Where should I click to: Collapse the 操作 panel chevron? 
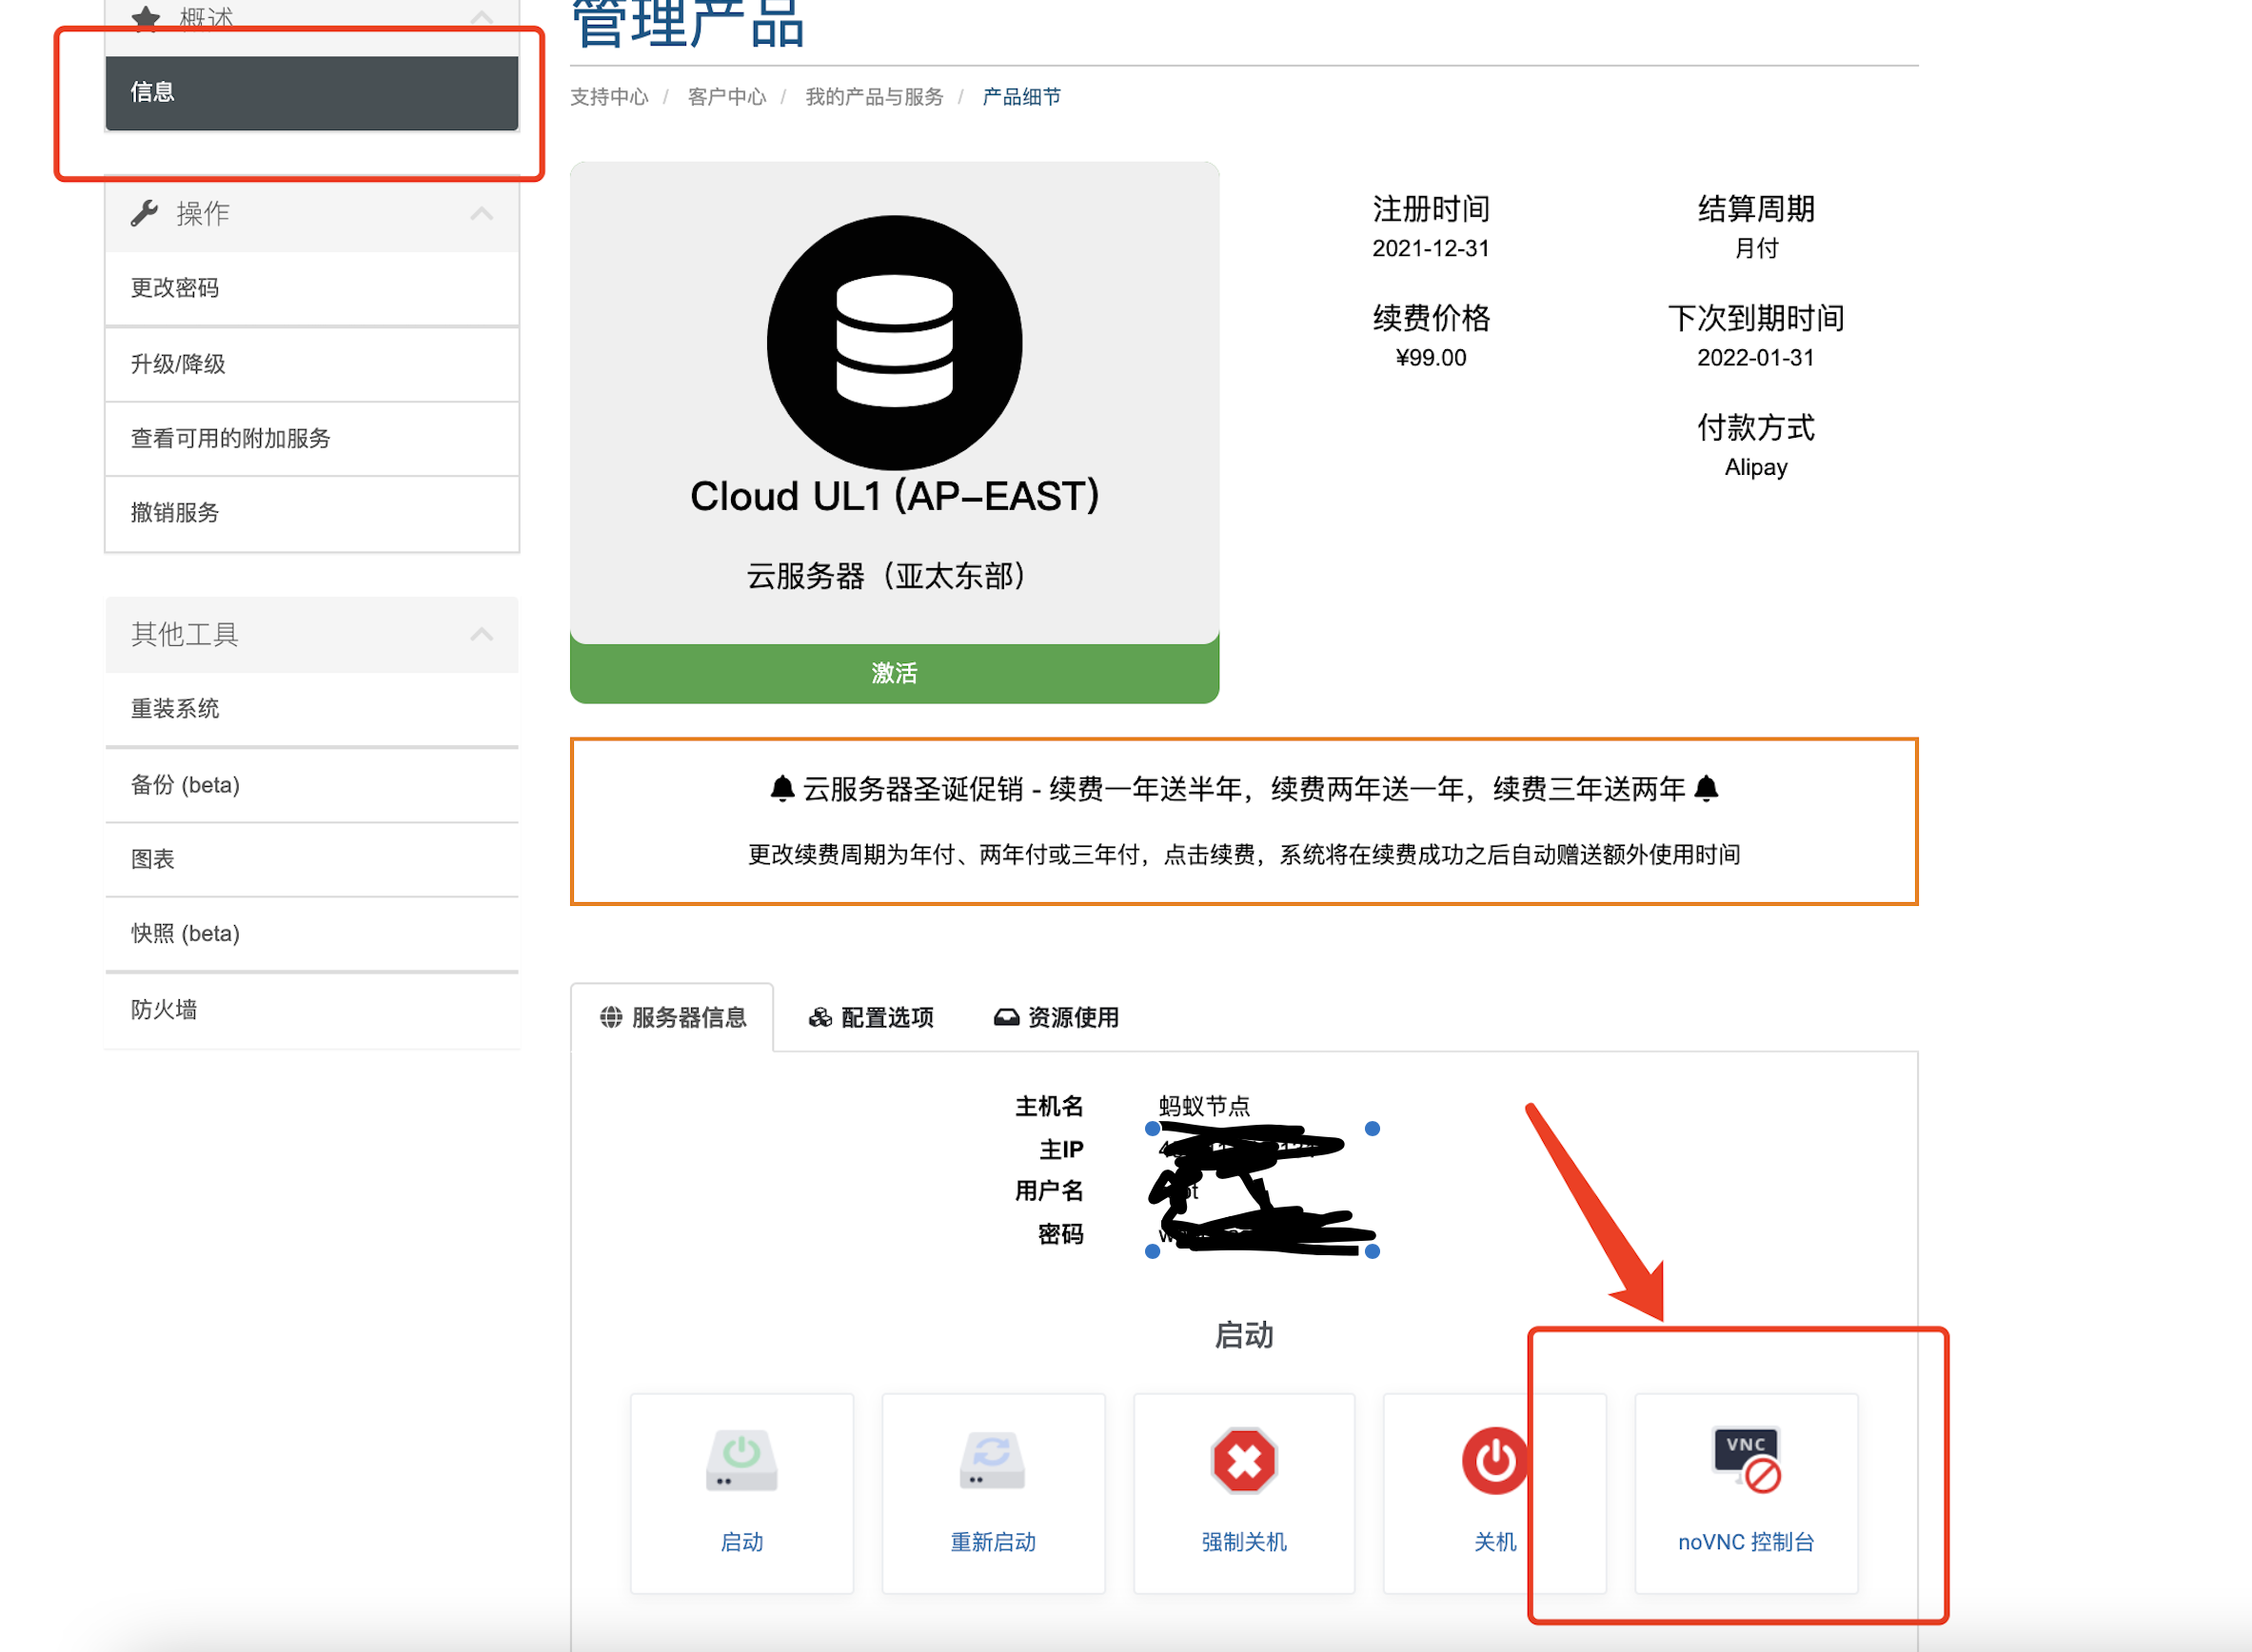click(482, 213)
